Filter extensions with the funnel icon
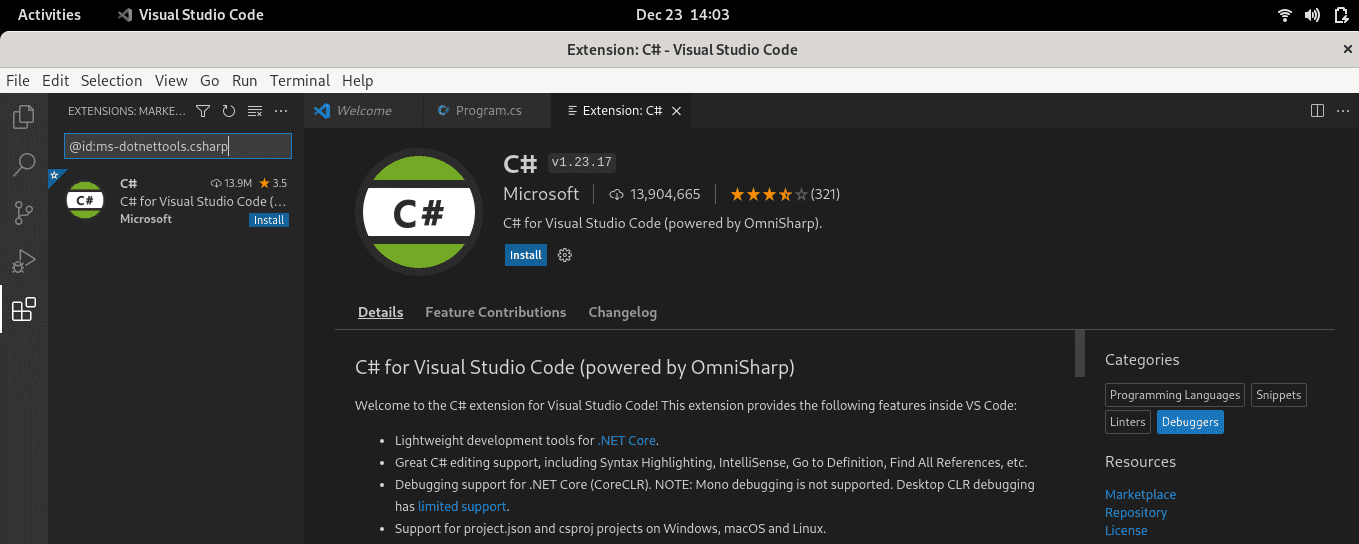This screenshot has height=544, width=1359. coord(203,111)
